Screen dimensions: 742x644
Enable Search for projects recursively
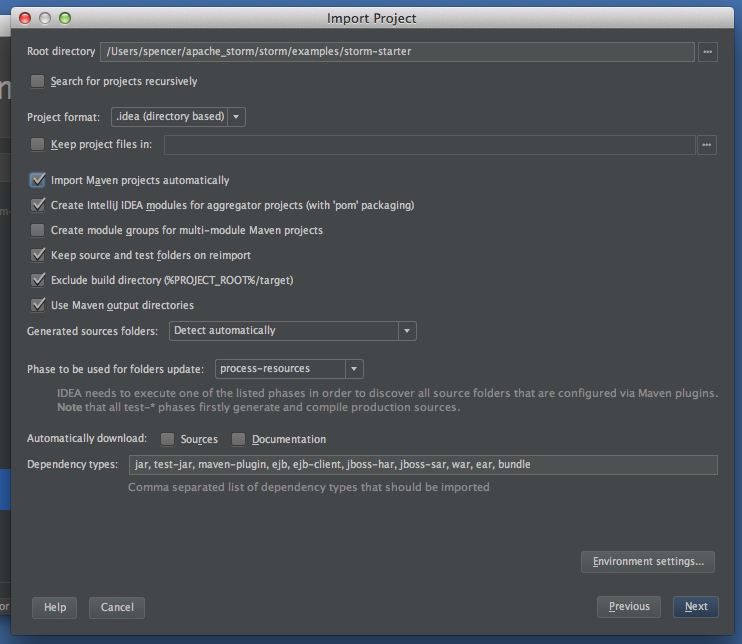tap(38, 81)
